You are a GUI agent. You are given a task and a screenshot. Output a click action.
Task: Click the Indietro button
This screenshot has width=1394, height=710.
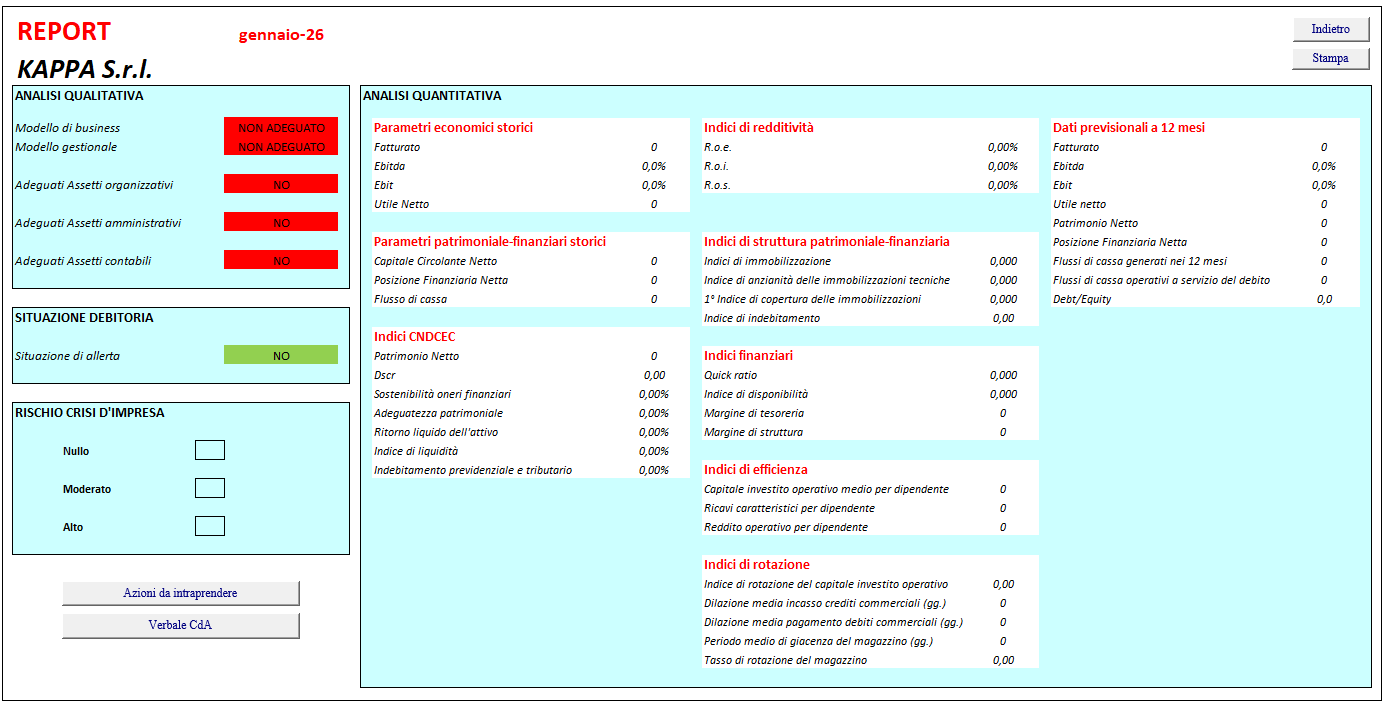click(1330, 29)
